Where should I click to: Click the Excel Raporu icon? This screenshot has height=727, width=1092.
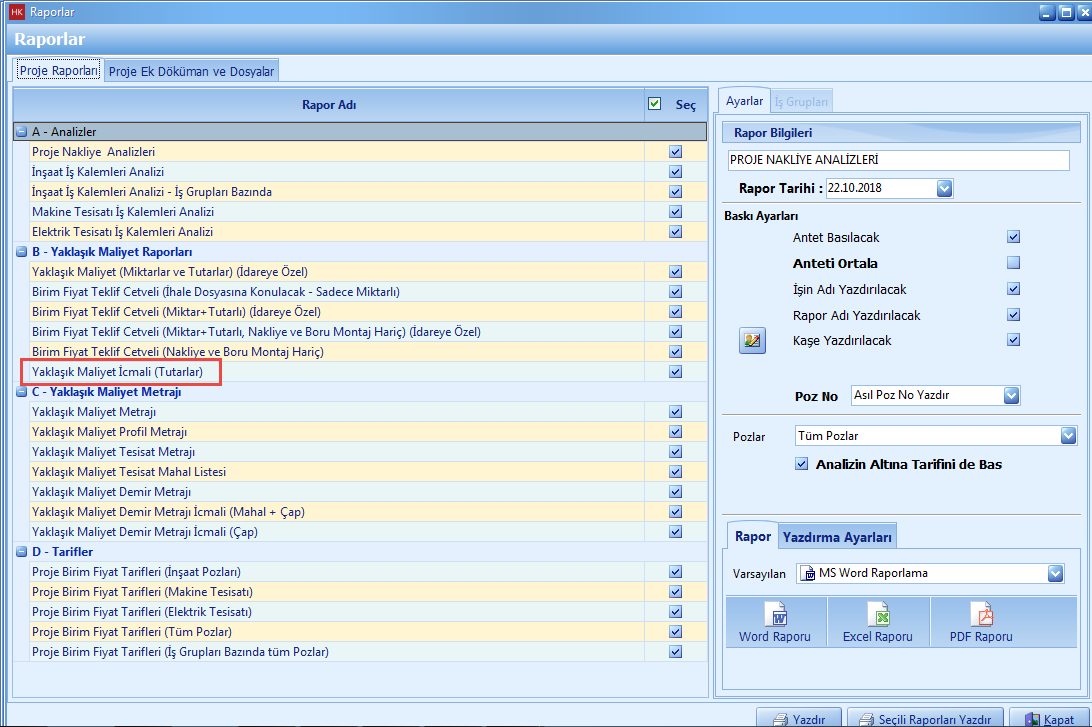877,614
